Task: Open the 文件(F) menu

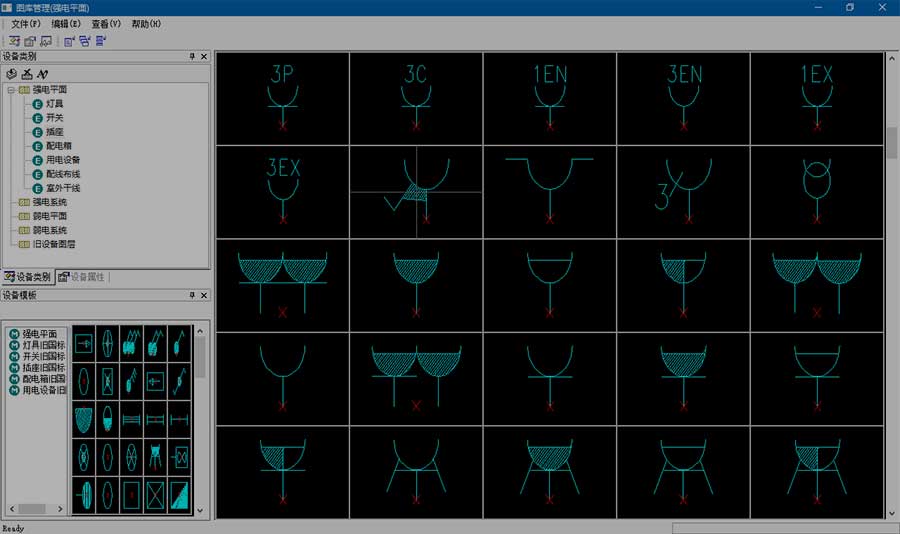Action: coord(26,24)
